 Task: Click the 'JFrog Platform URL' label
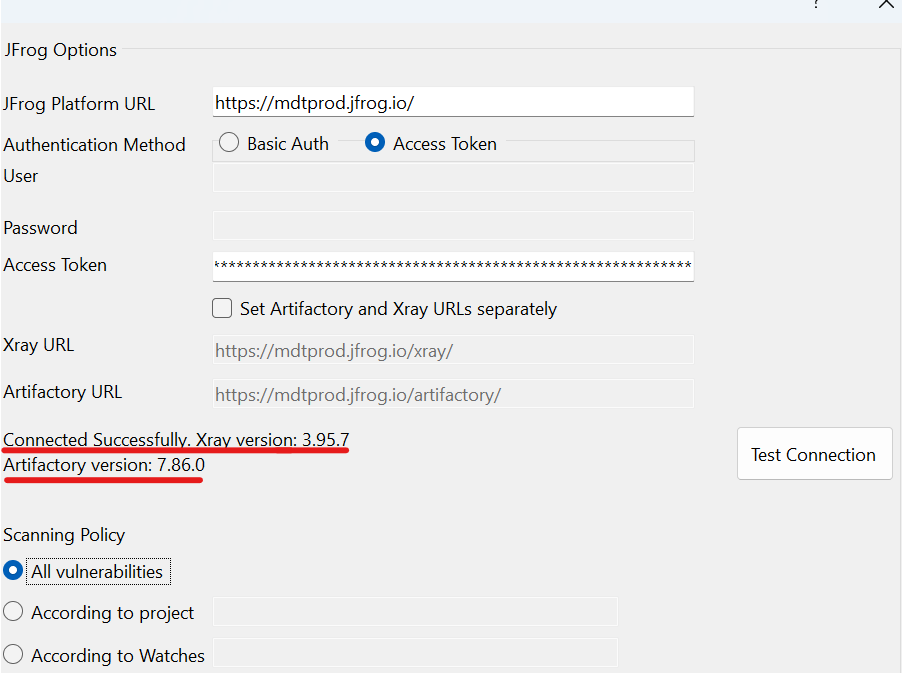click(x=79, y=104)
